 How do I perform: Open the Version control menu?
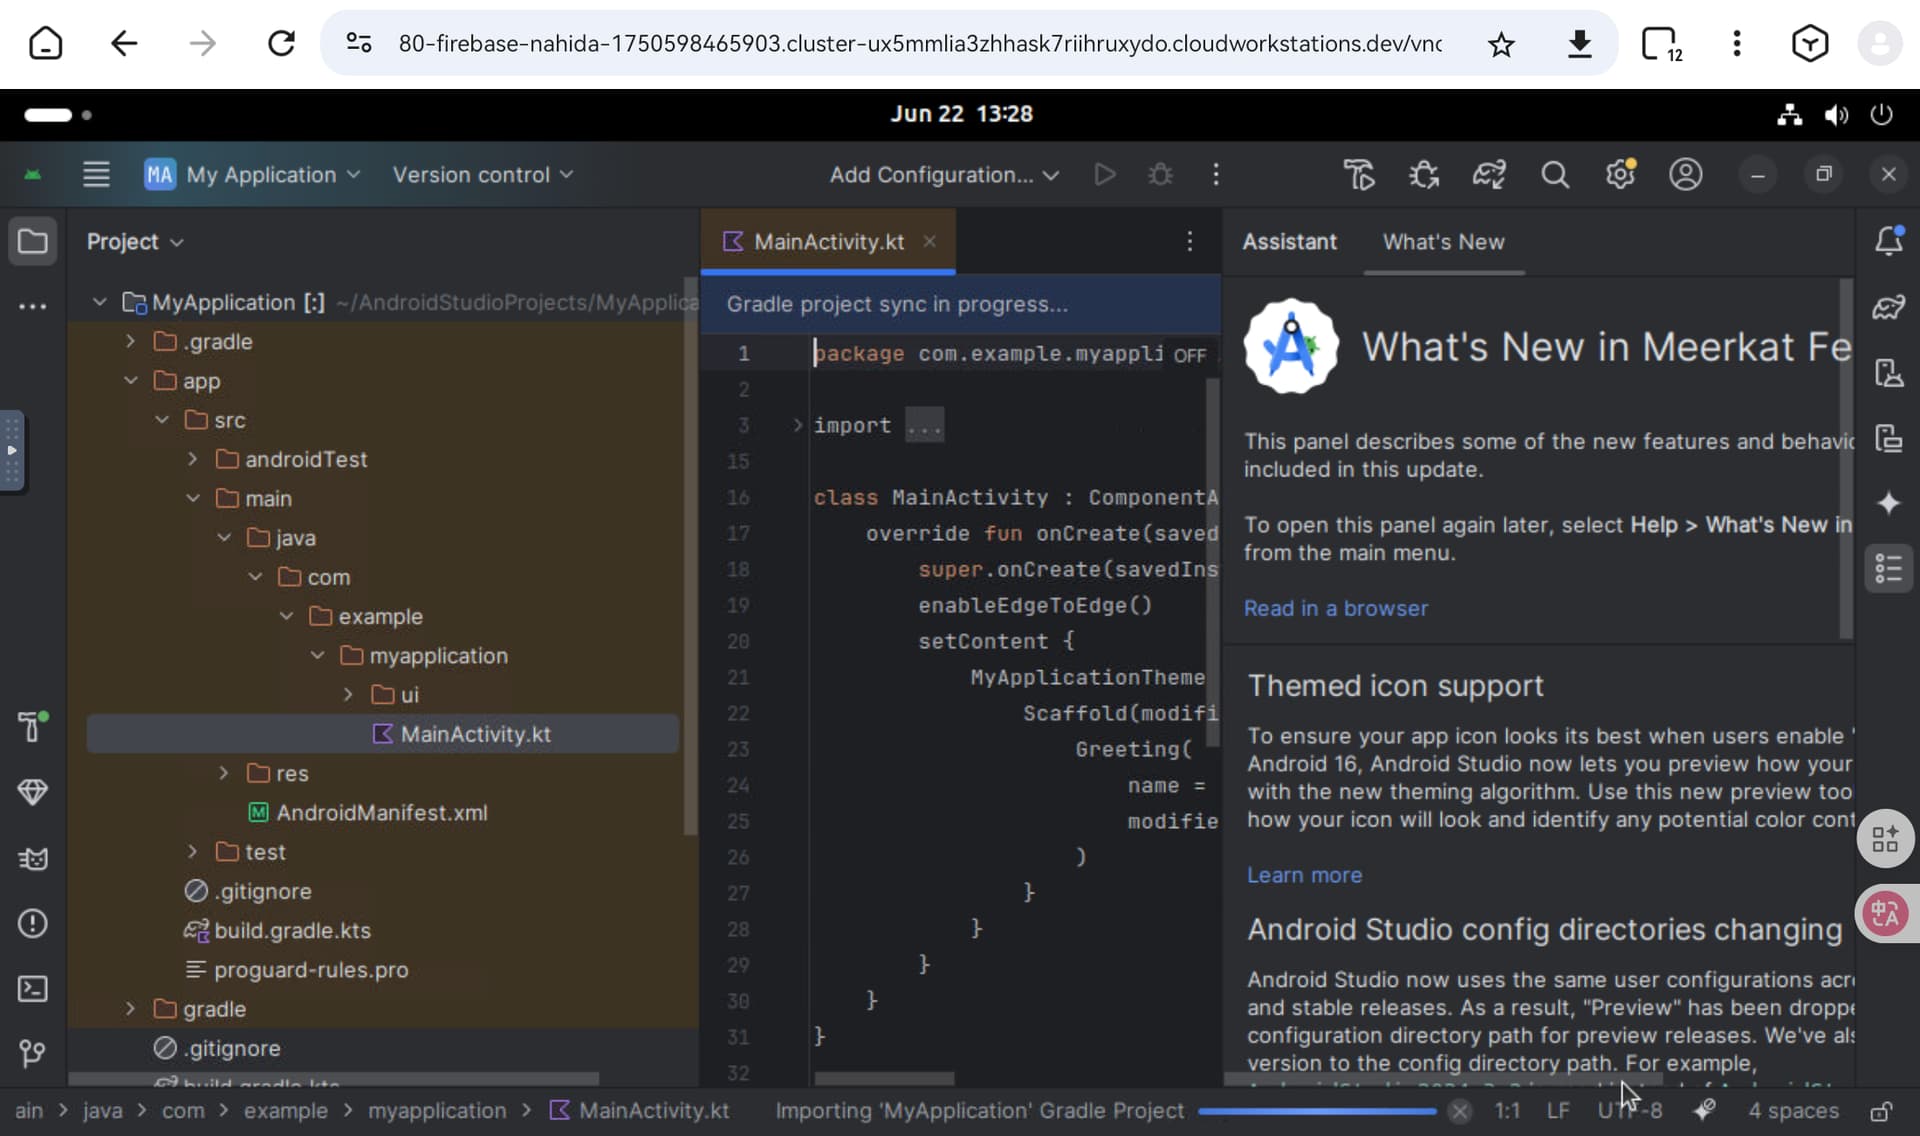(482, 175)
